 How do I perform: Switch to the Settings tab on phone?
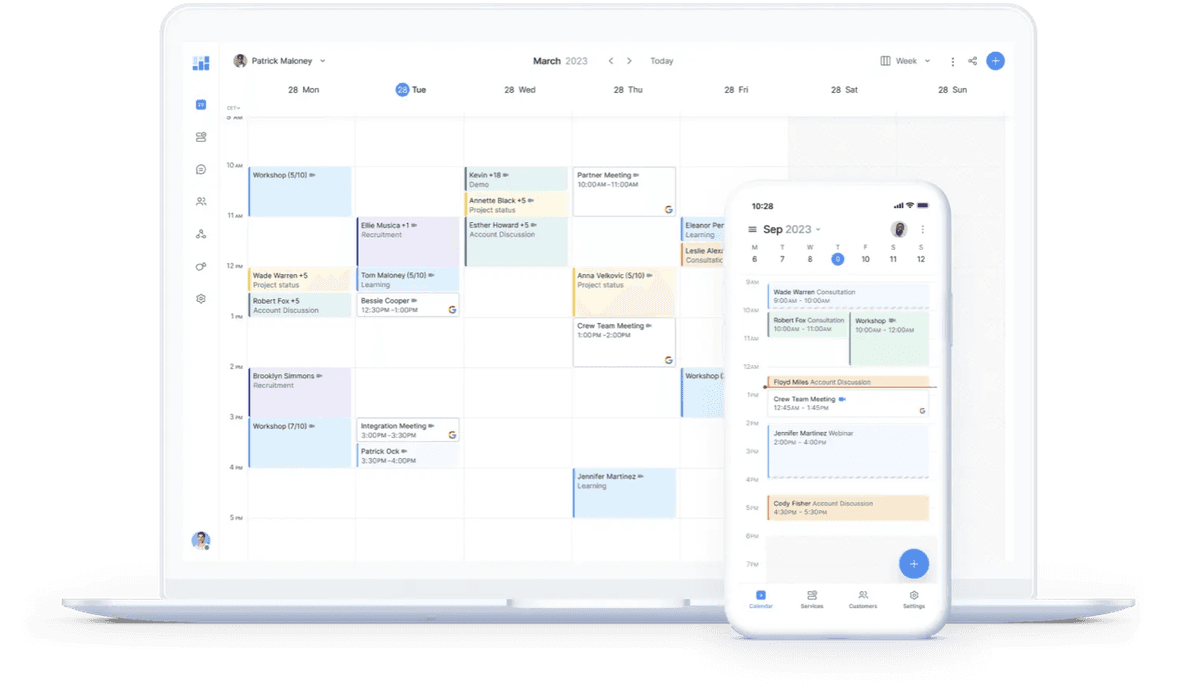pos(914,600)
